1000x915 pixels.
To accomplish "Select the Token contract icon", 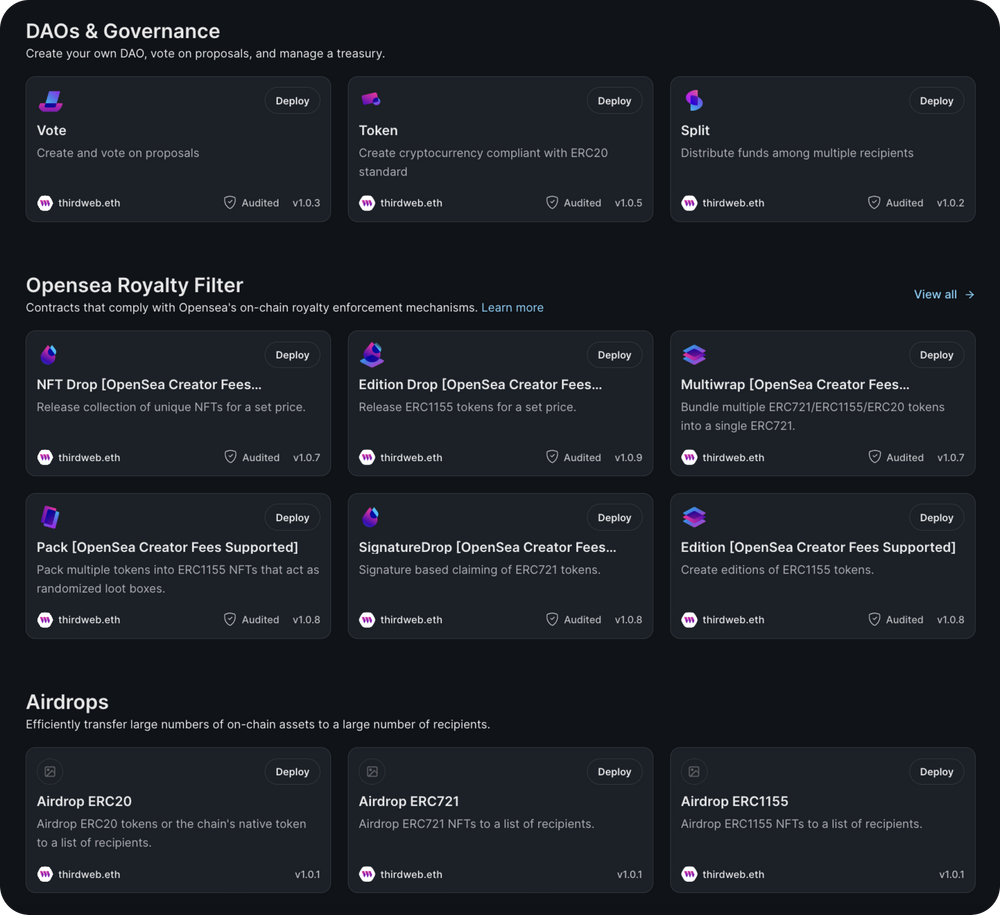I will (372, 101).
